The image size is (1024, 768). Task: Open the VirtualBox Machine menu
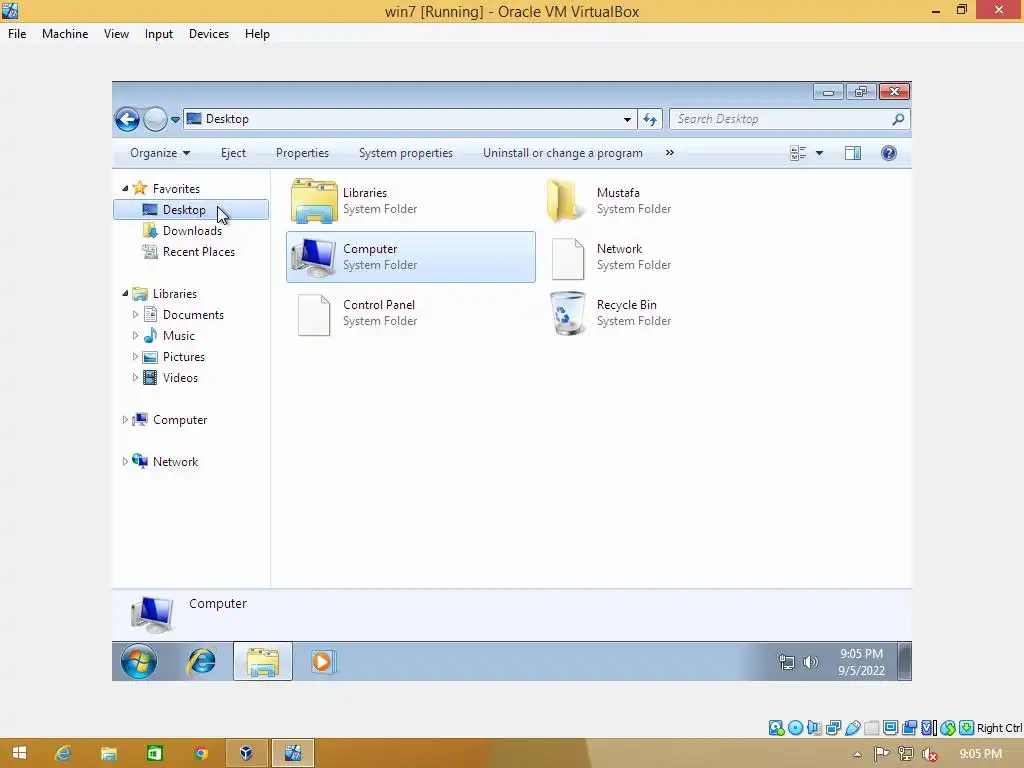(x=65, y=34)
